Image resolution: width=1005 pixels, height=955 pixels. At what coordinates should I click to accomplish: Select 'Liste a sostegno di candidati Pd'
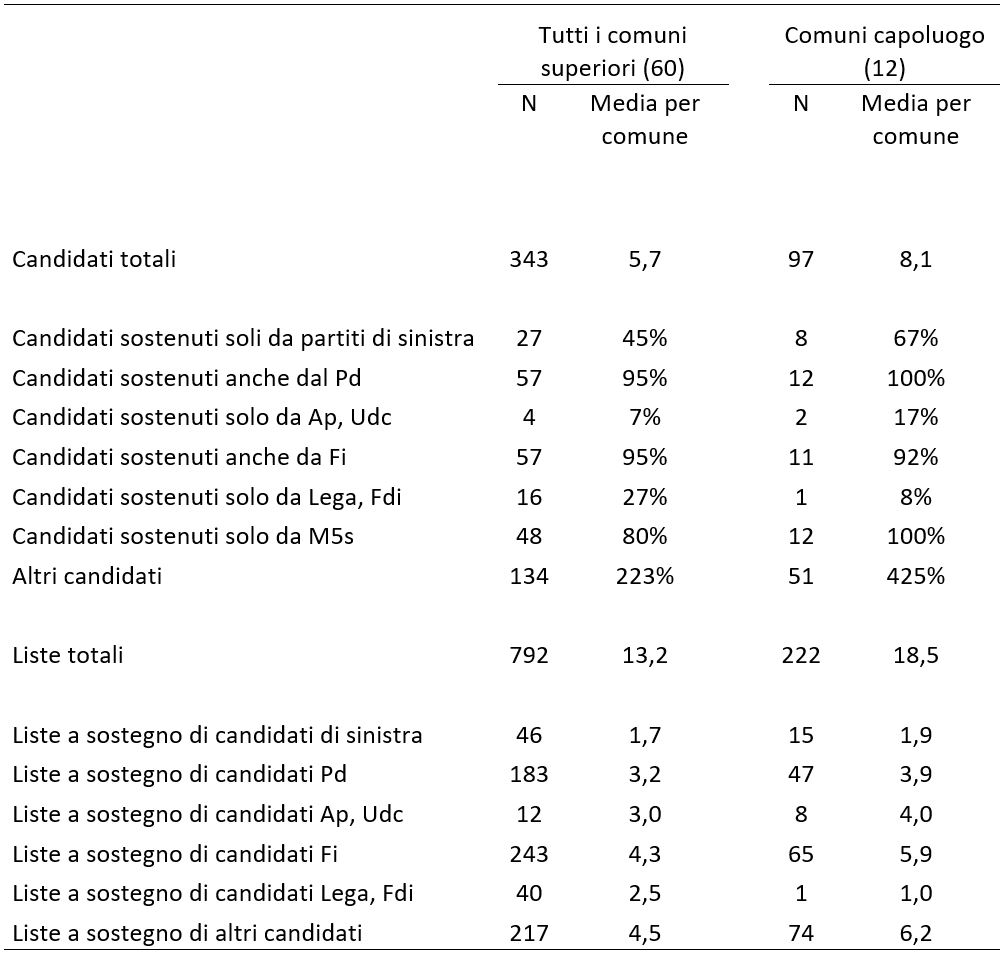click(179, 774)
